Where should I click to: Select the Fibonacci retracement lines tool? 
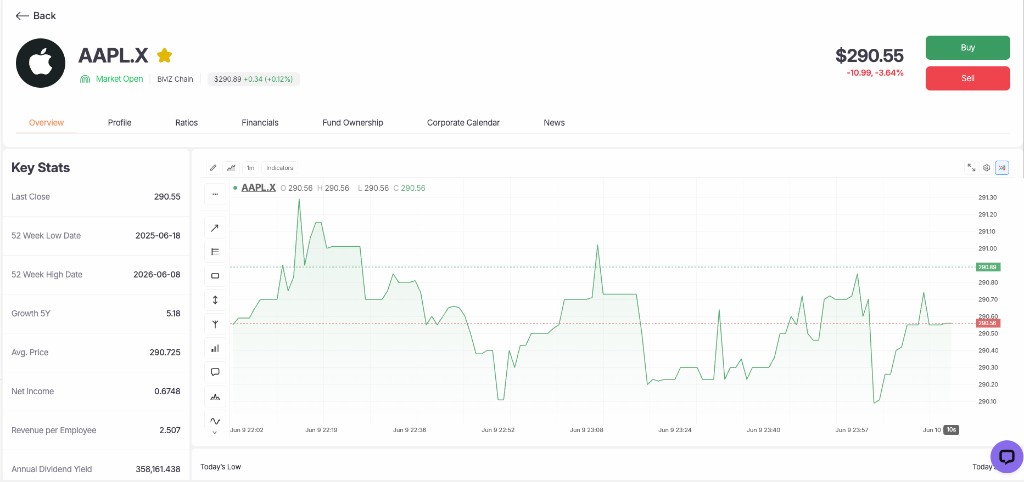[215, 251]
